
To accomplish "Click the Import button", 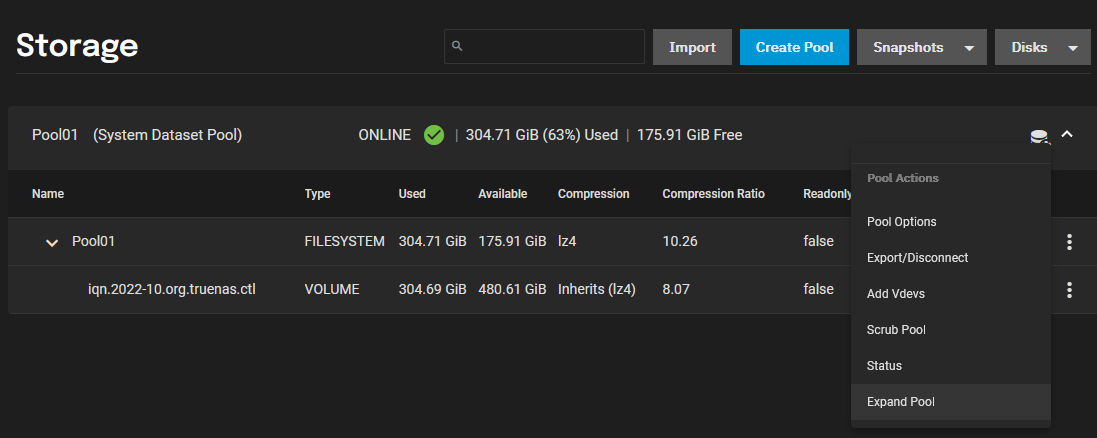I will click(693, 47).
